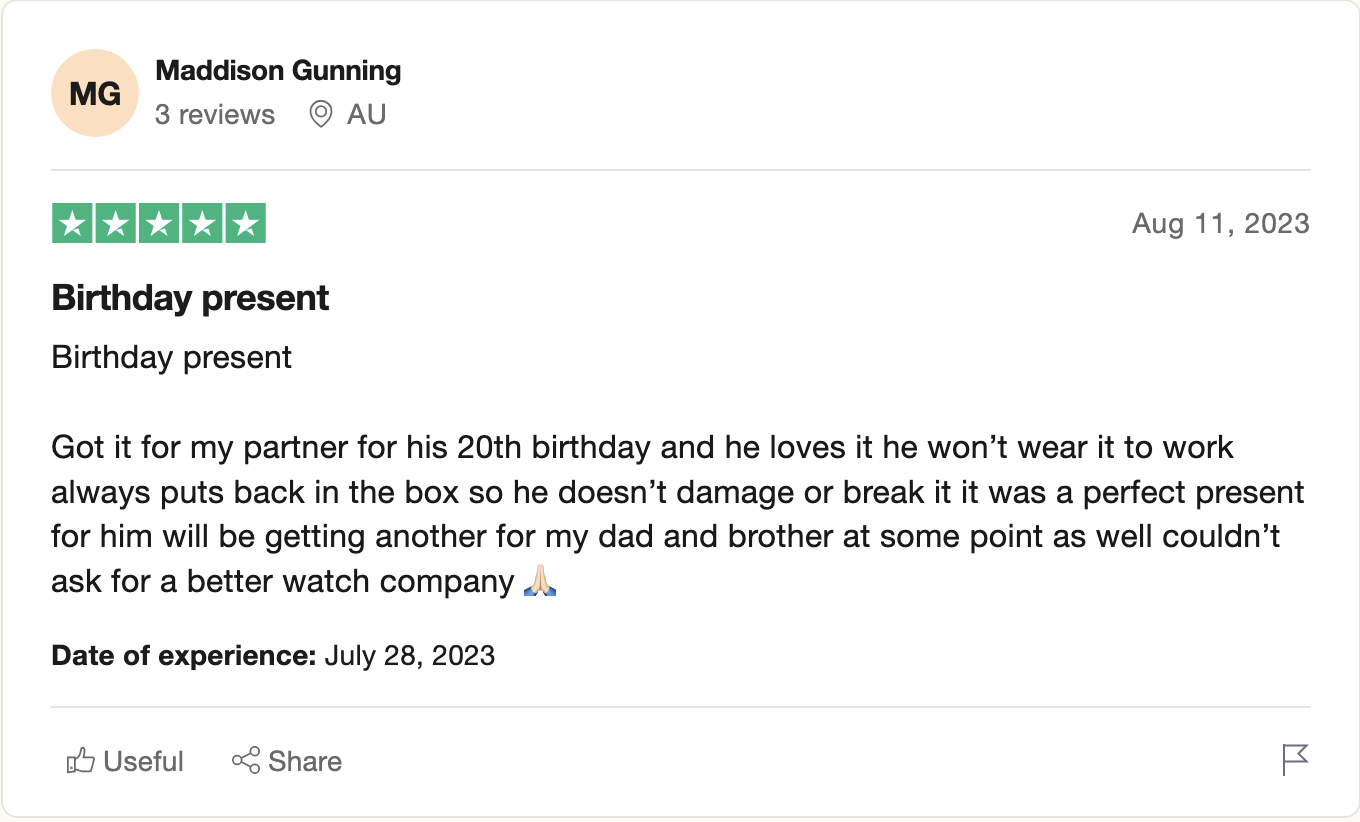
Task: Open the bold "Birthday present" review title
Action: pyautogui.click(x=190, y=298)
